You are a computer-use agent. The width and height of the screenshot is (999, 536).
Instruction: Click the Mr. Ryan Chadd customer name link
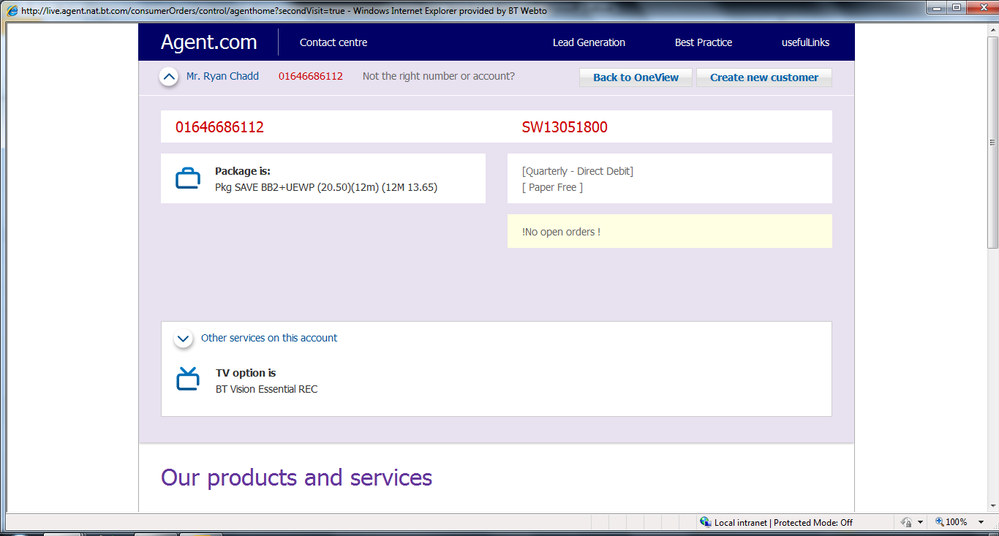(222, 76)
